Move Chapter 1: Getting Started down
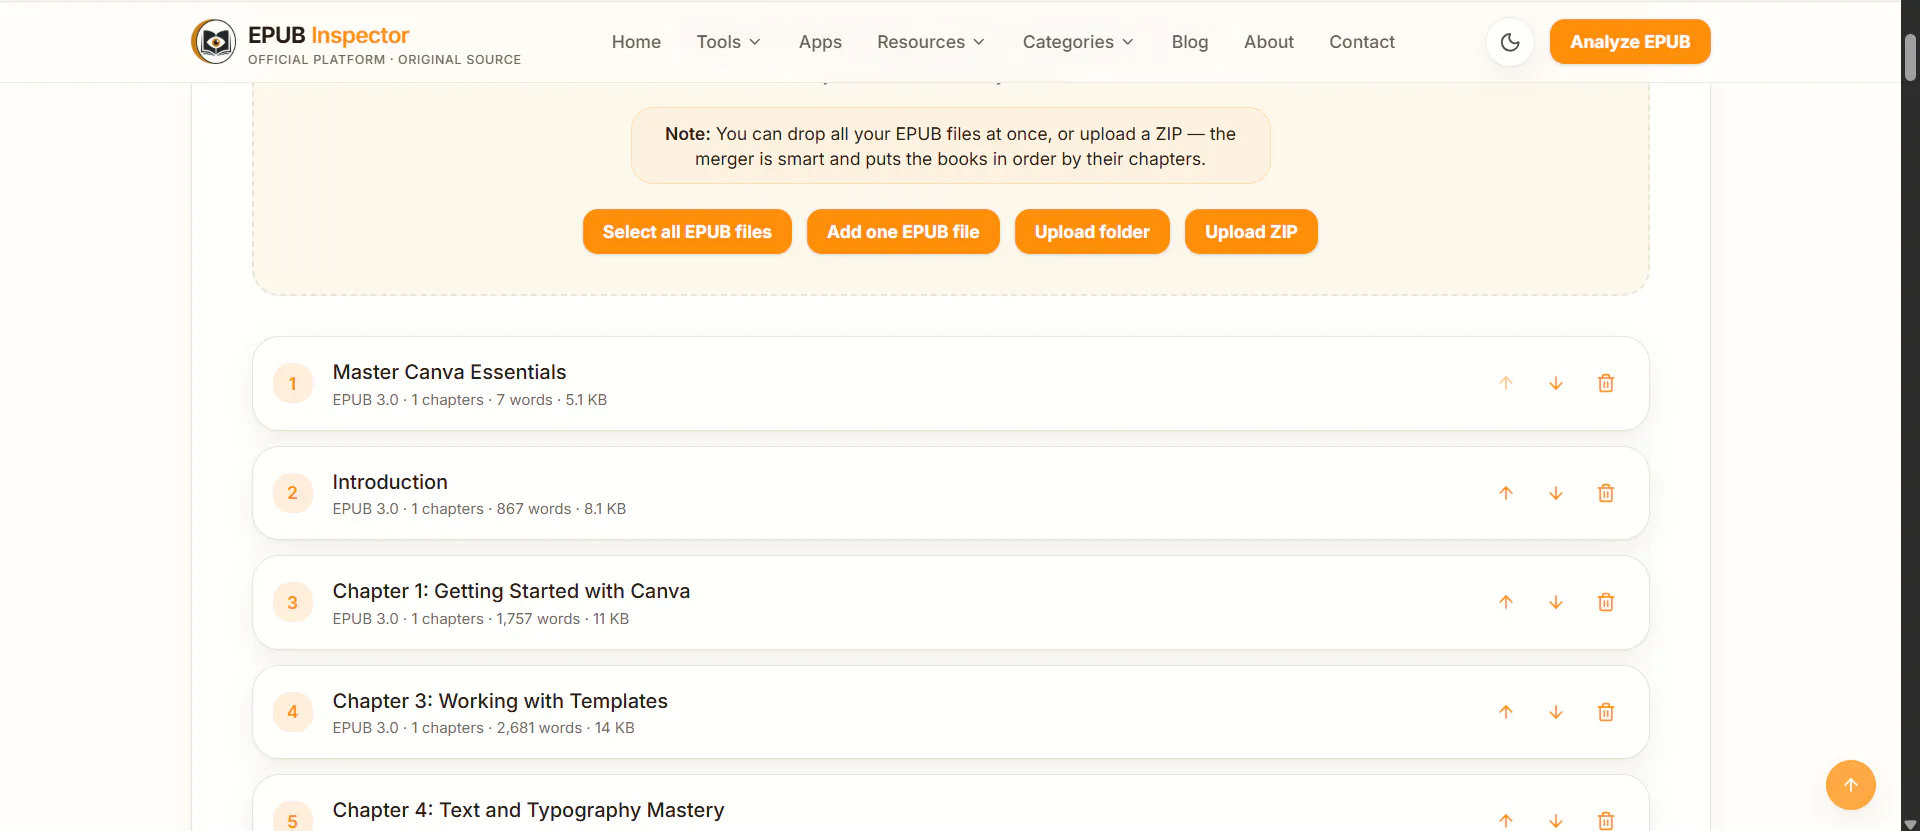The height and width of the screenshot is (831, 1920). pyautogui.click(x=1556, y=603)
